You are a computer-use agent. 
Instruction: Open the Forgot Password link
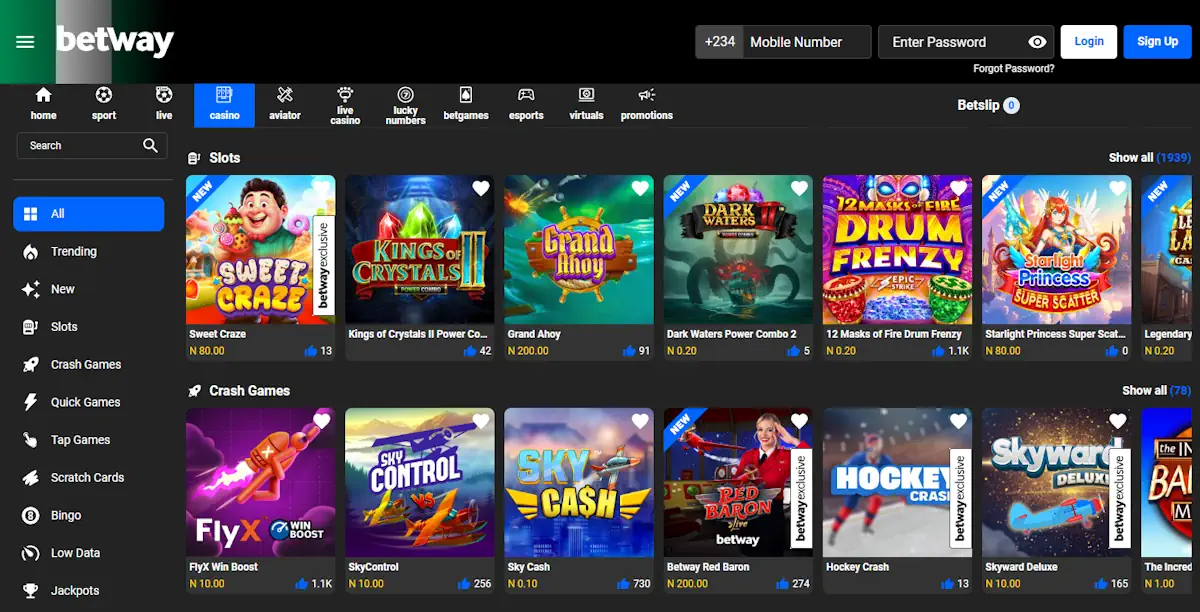click(1016, 66)
